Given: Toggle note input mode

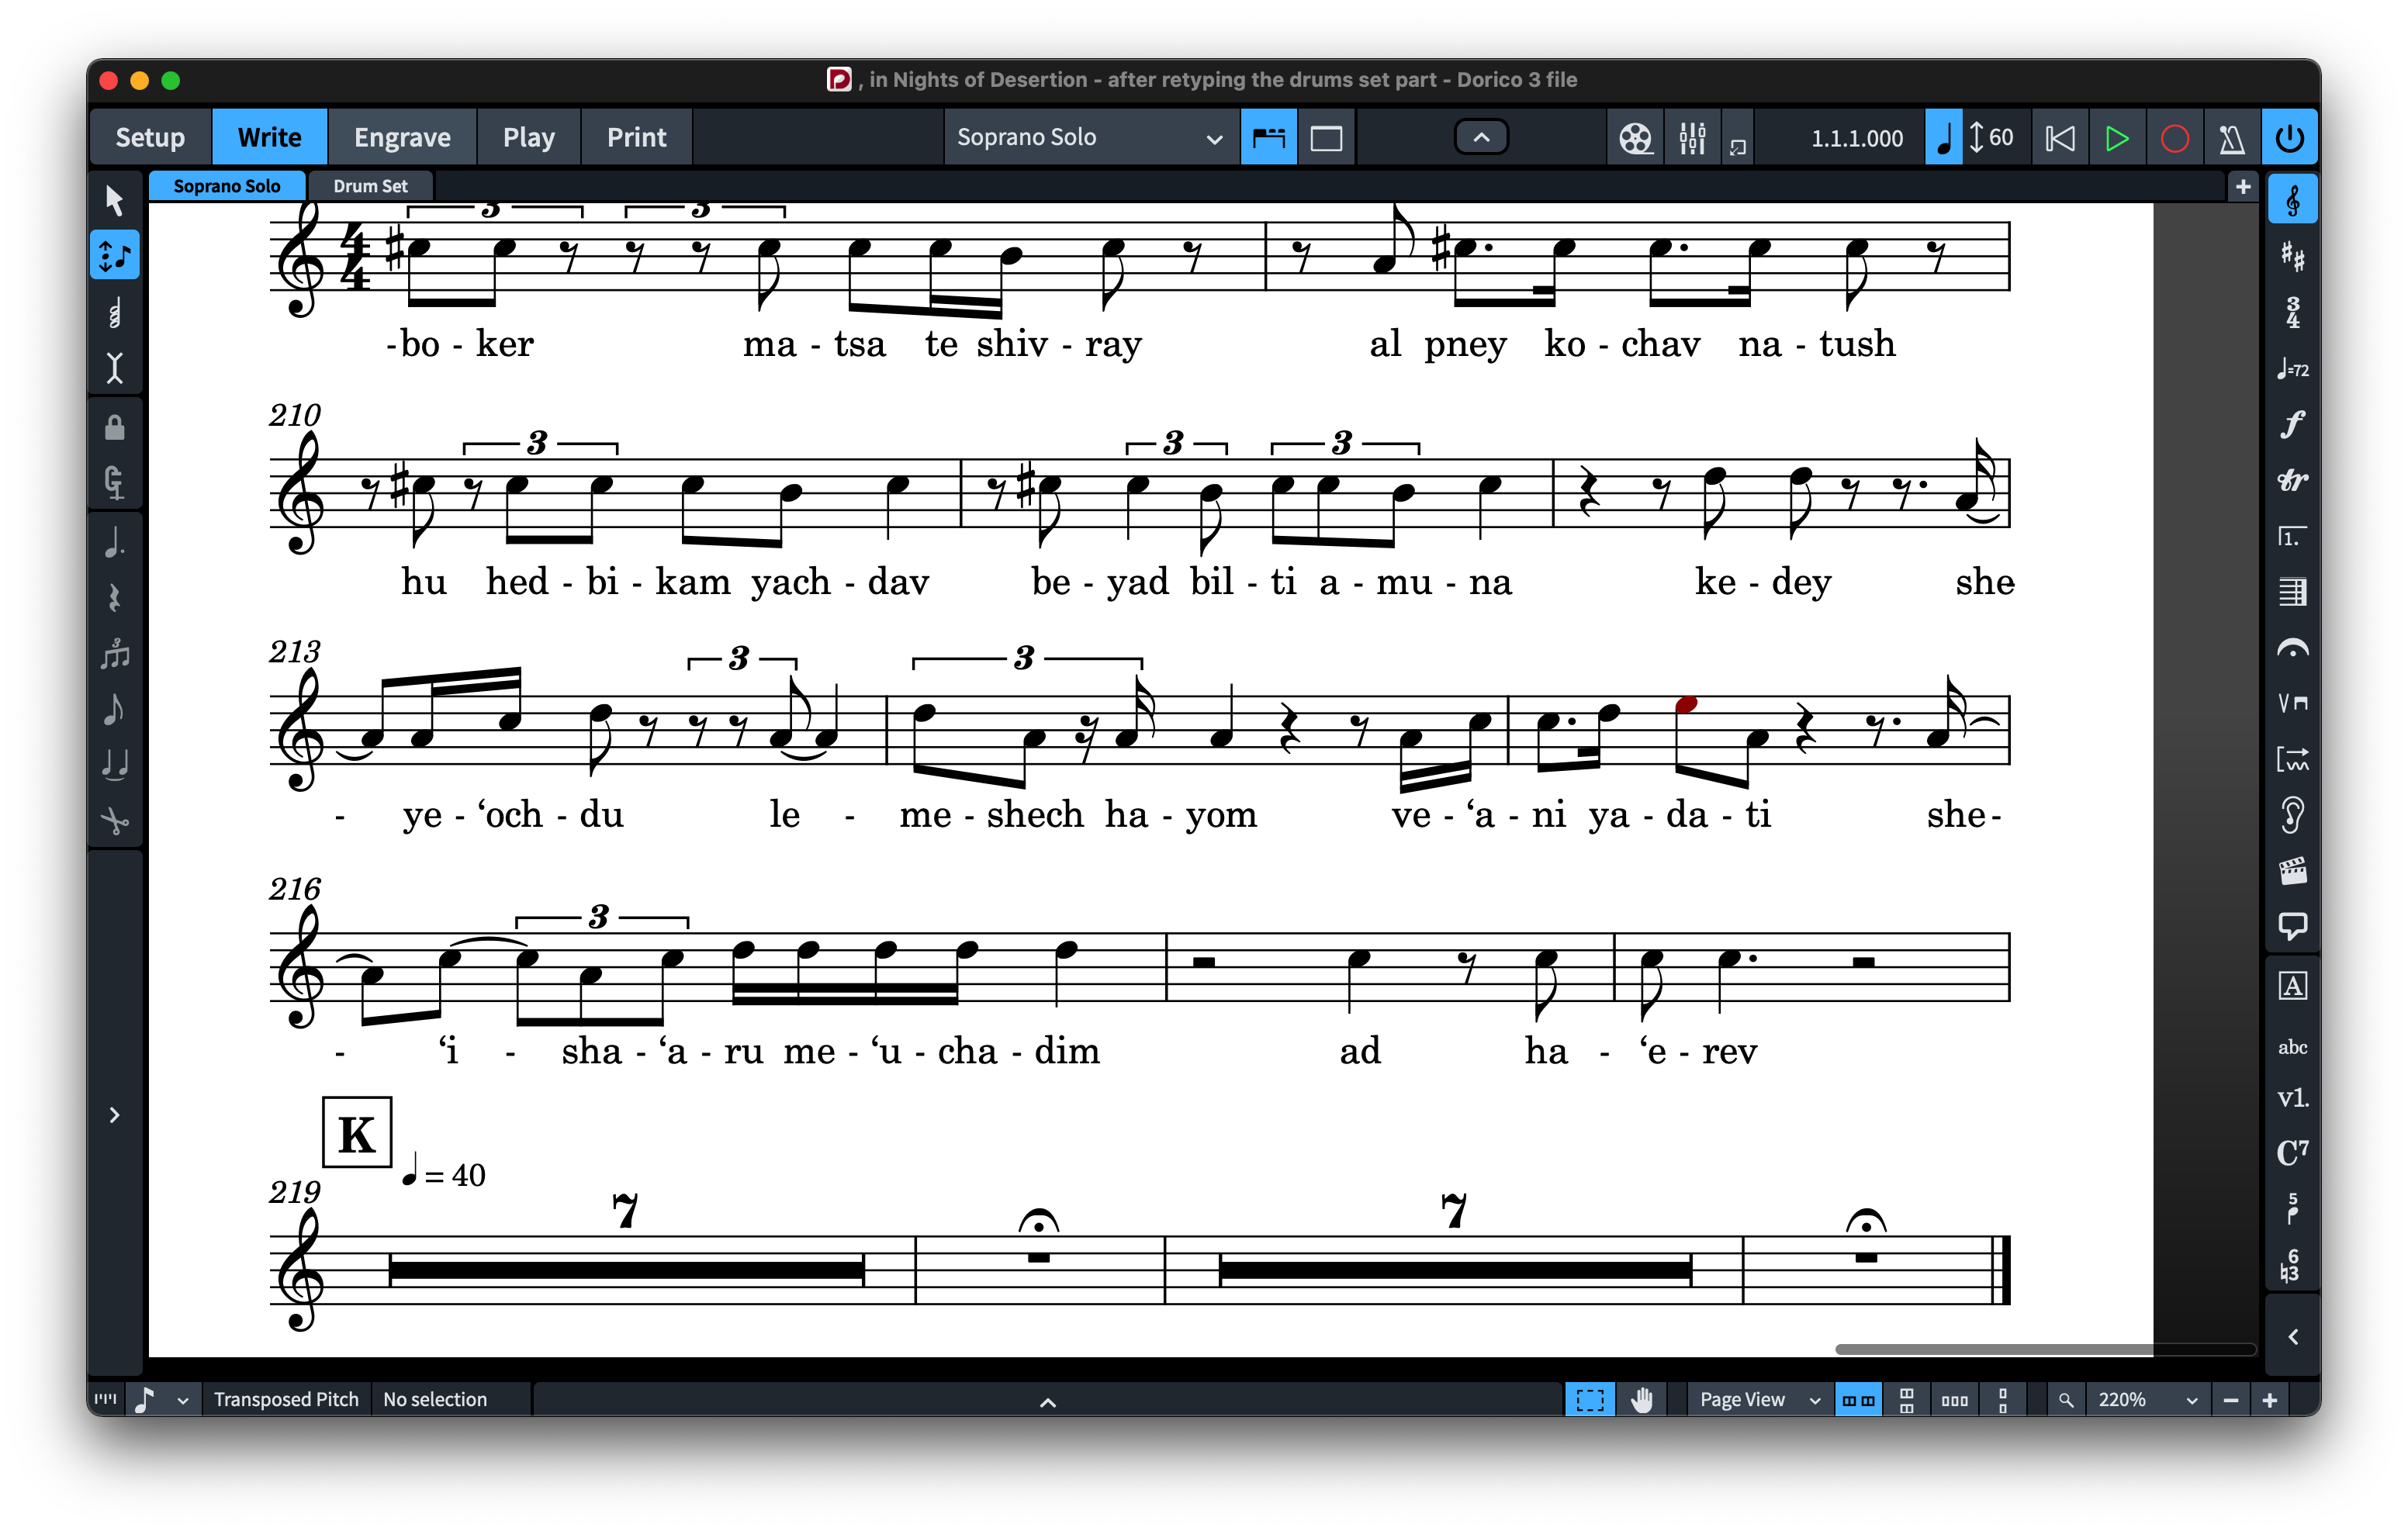Looking at the screenshot, I should click(114, 257).
